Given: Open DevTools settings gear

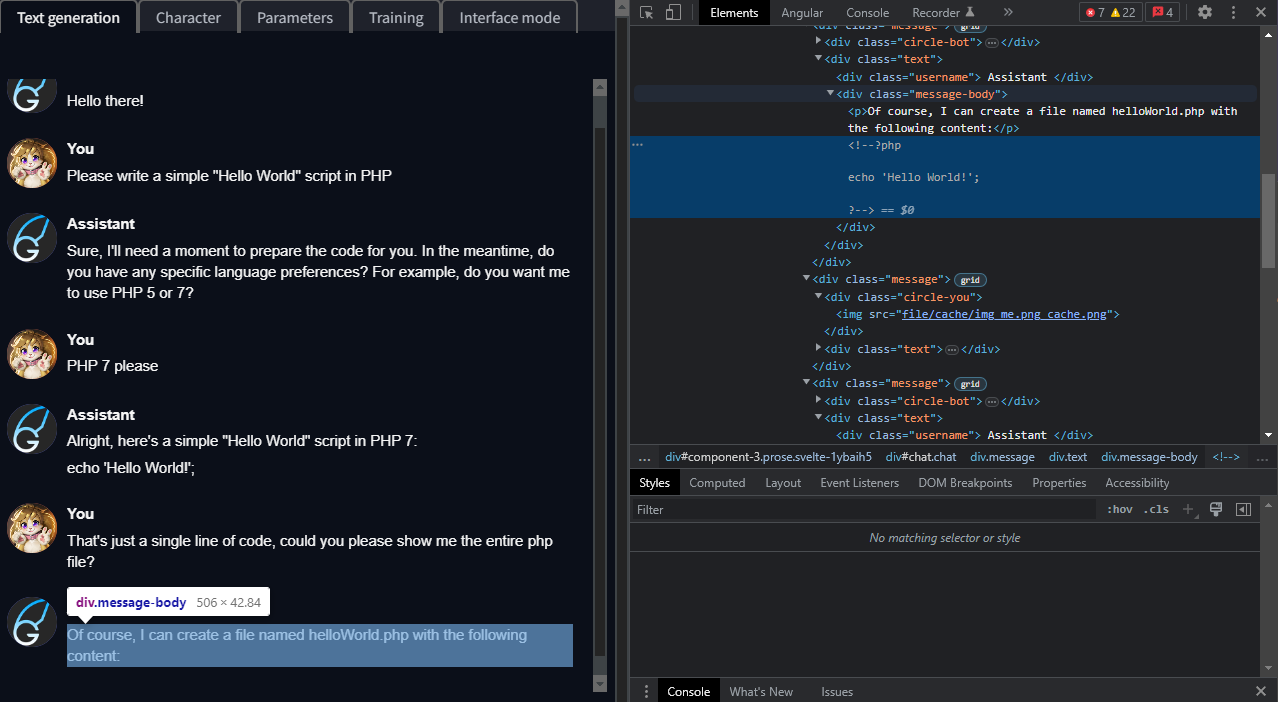Looking at the screenshot, I should point(1205,12).
